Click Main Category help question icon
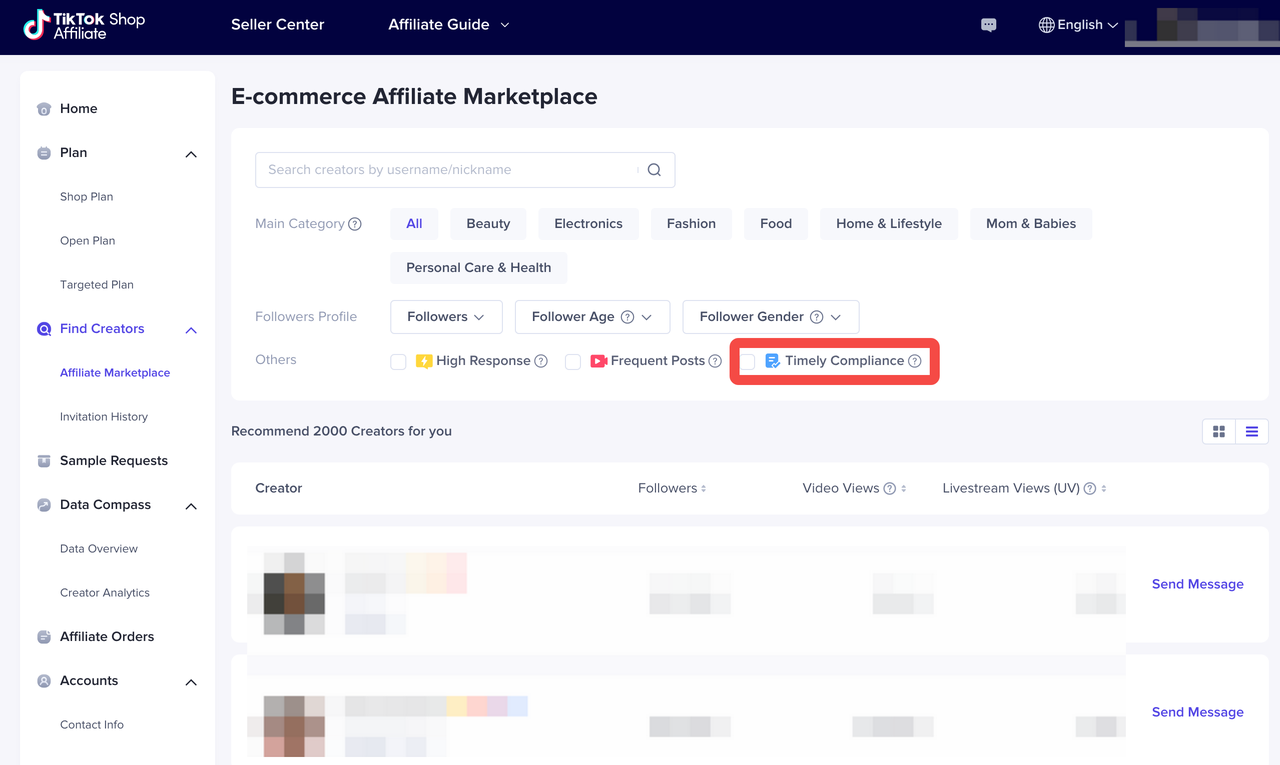Screen dimensions: 1280x765 tap(354, 224)
